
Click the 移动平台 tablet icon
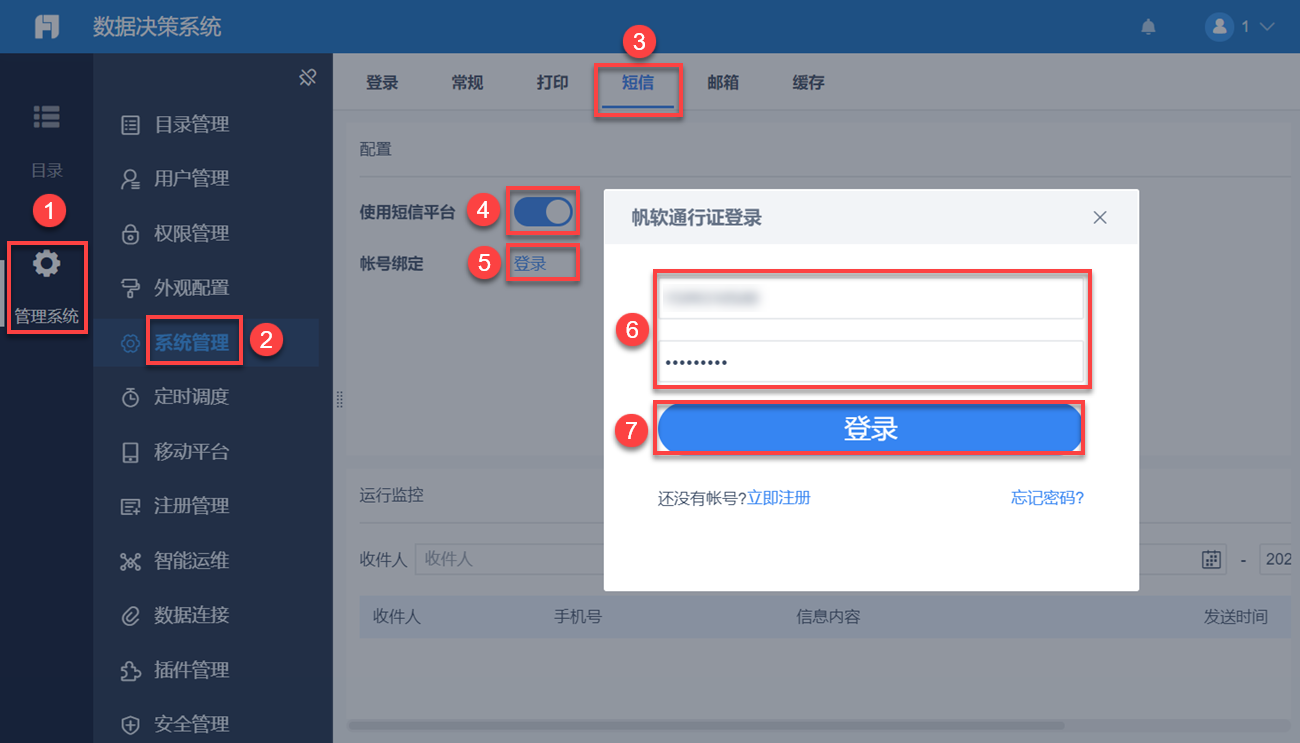[130, 452]
